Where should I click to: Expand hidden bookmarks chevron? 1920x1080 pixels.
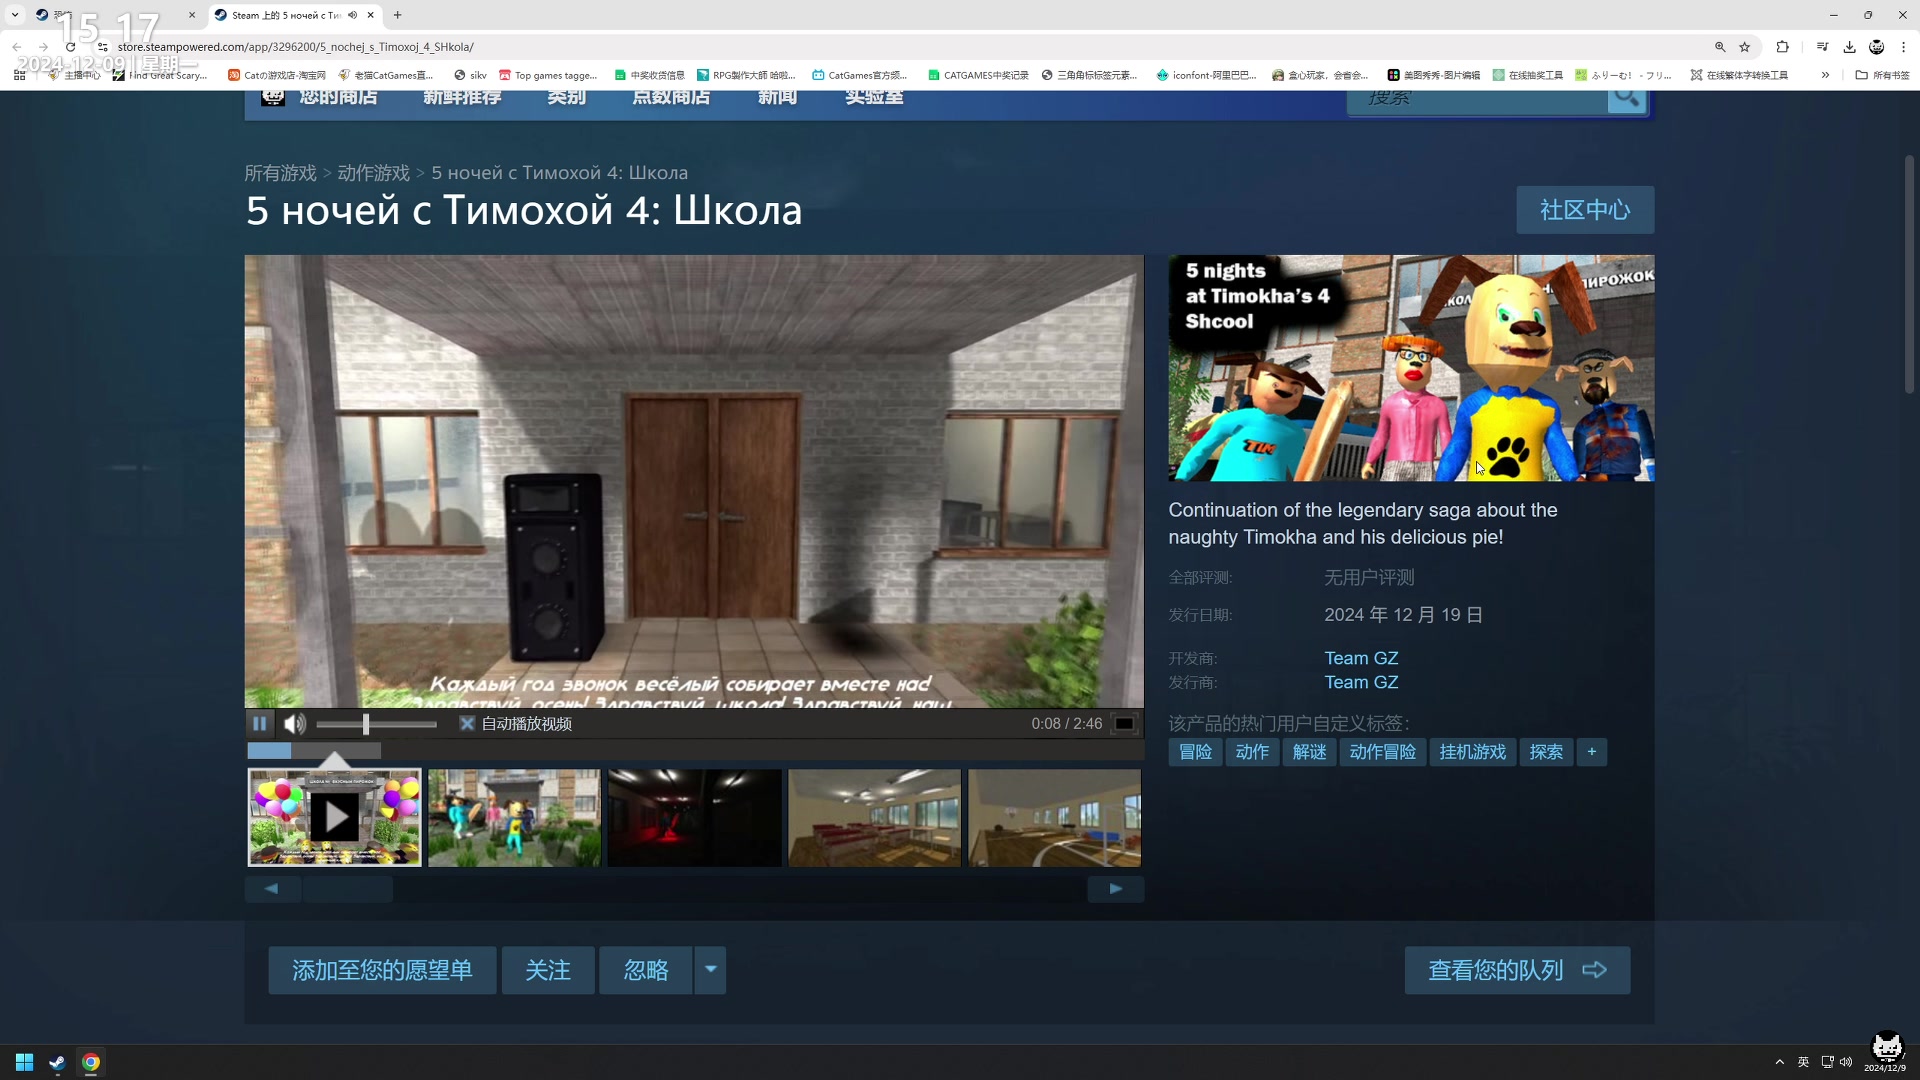pyautogui.click(x=1825, y=75)
